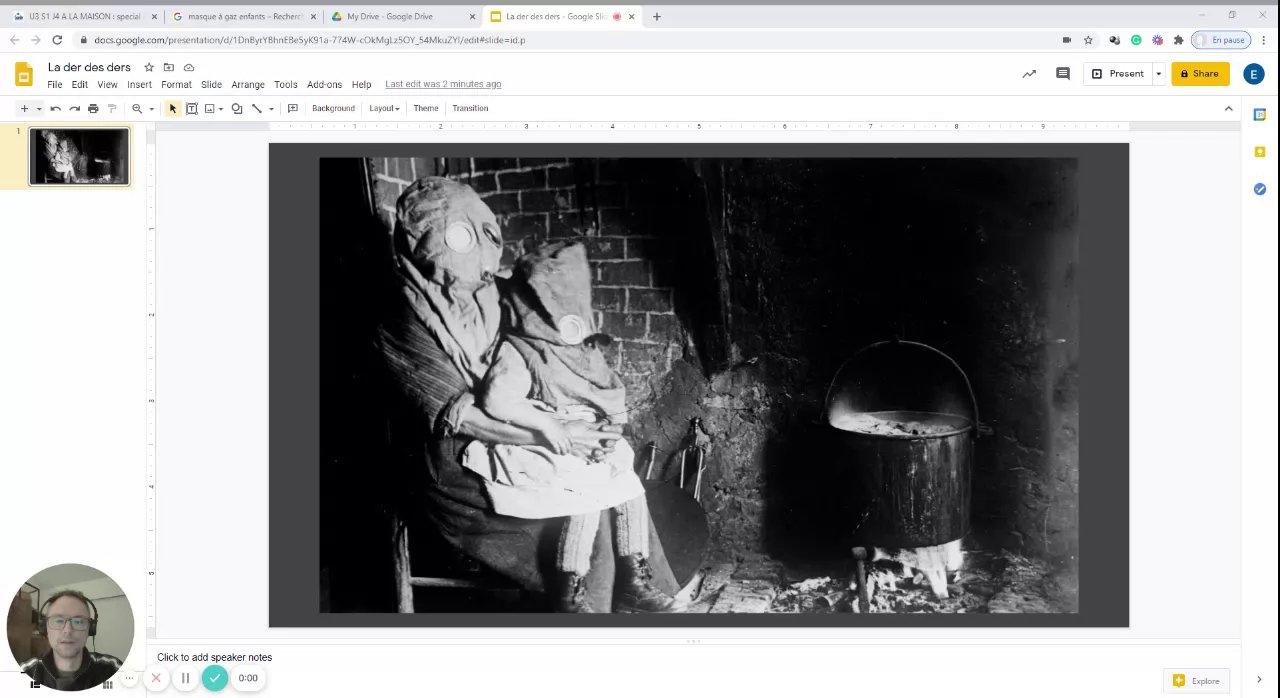Click the Explore button
1280x698 pixels.
[1196, 681]
